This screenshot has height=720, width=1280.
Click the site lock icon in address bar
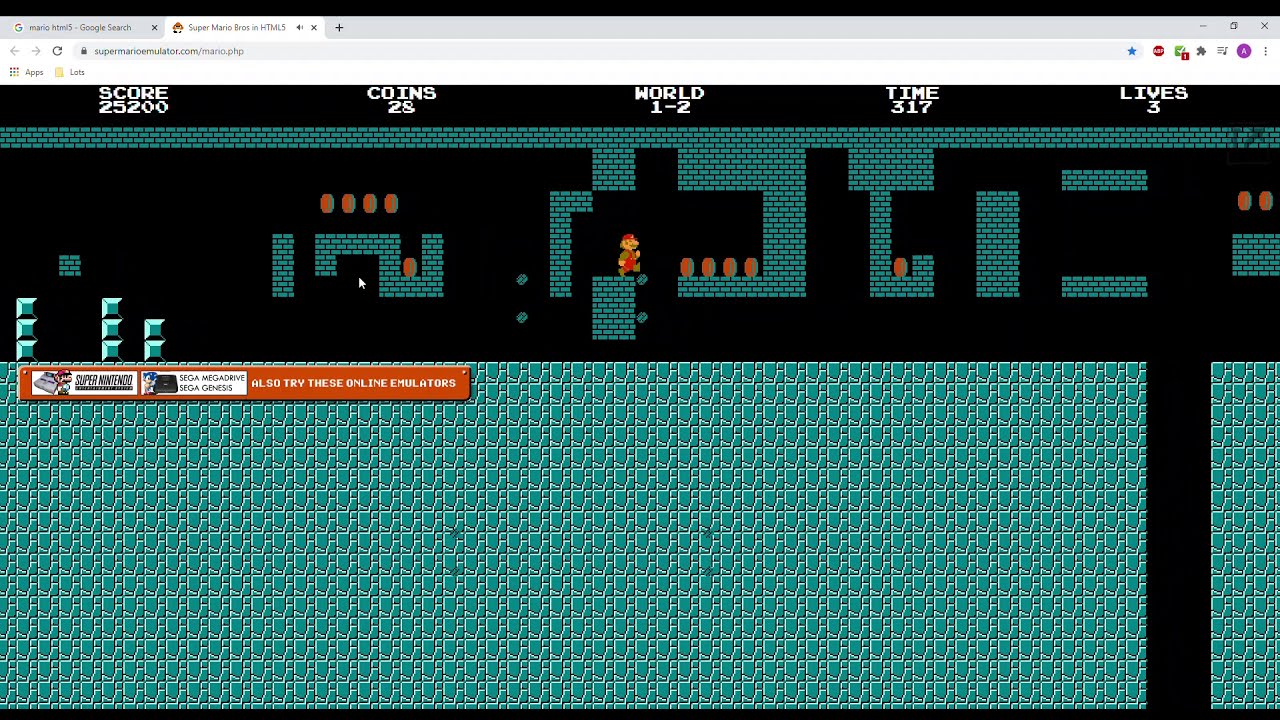point(84,51)
